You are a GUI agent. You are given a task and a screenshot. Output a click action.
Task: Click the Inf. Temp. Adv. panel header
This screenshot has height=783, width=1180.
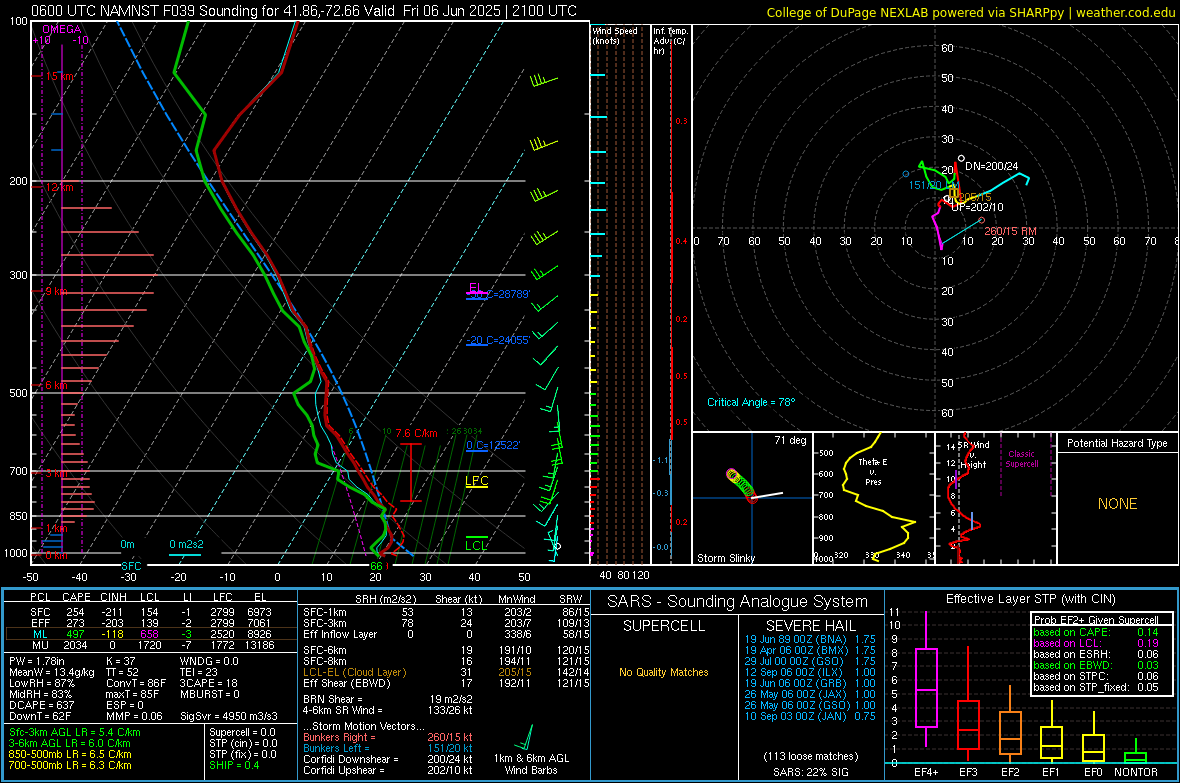click(x=670, y=41)
